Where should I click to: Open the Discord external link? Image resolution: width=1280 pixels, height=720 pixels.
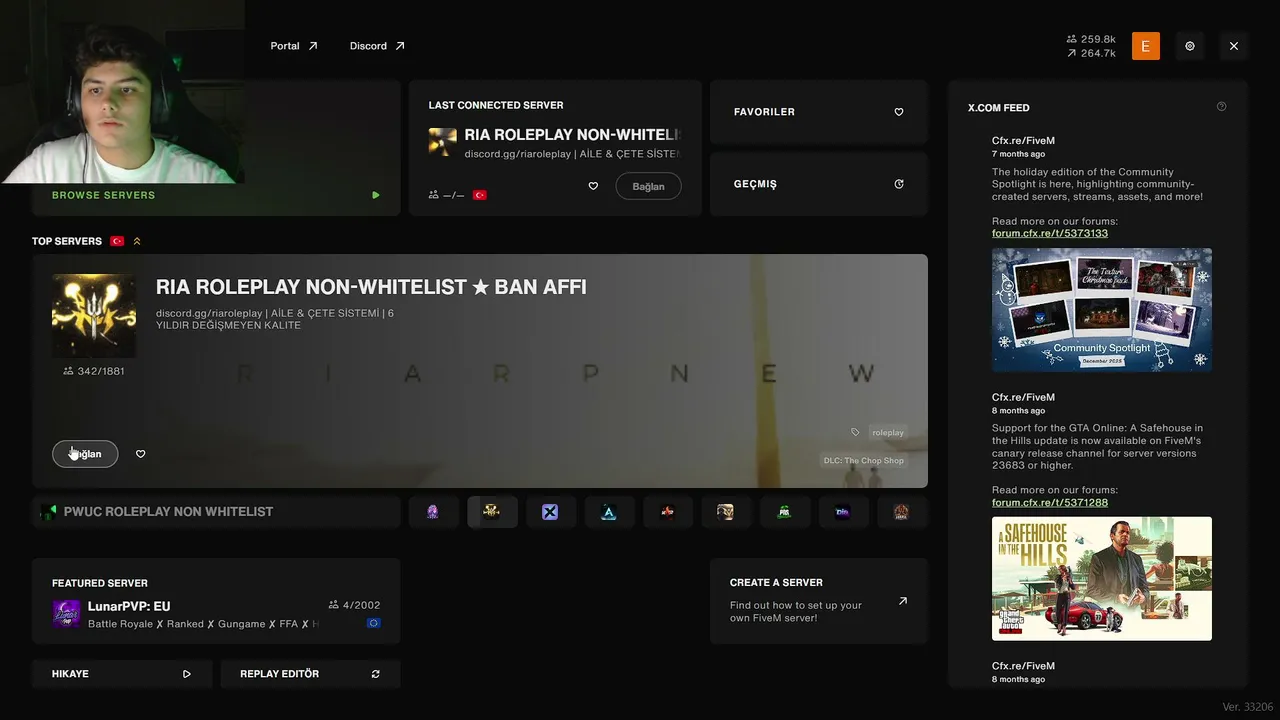377,46
